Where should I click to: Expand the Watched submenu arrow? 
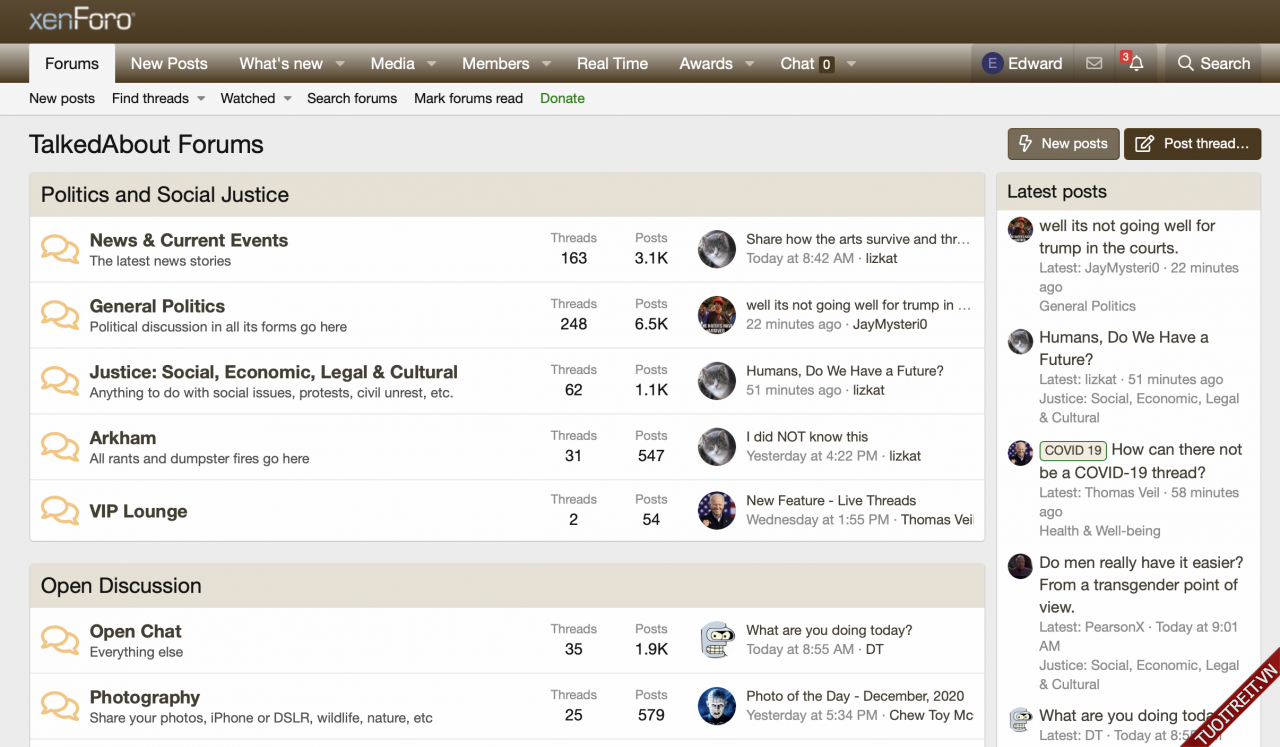point(287,98)
